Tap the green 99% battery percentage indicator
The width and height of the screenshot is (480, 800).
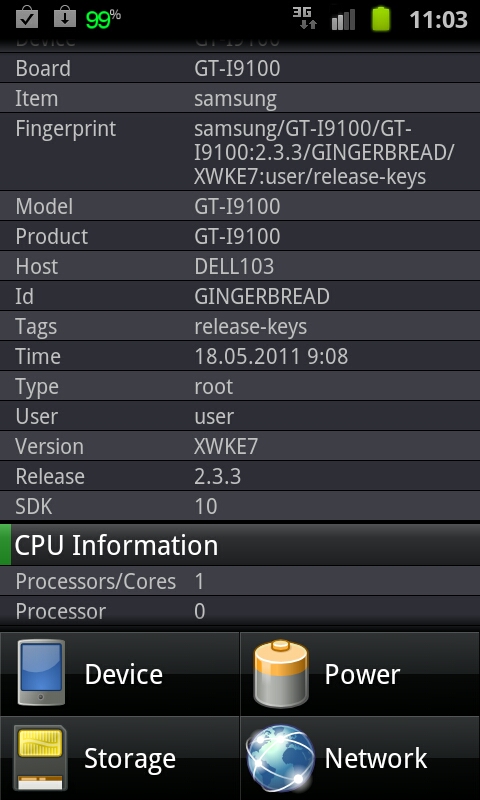(103, 19)
